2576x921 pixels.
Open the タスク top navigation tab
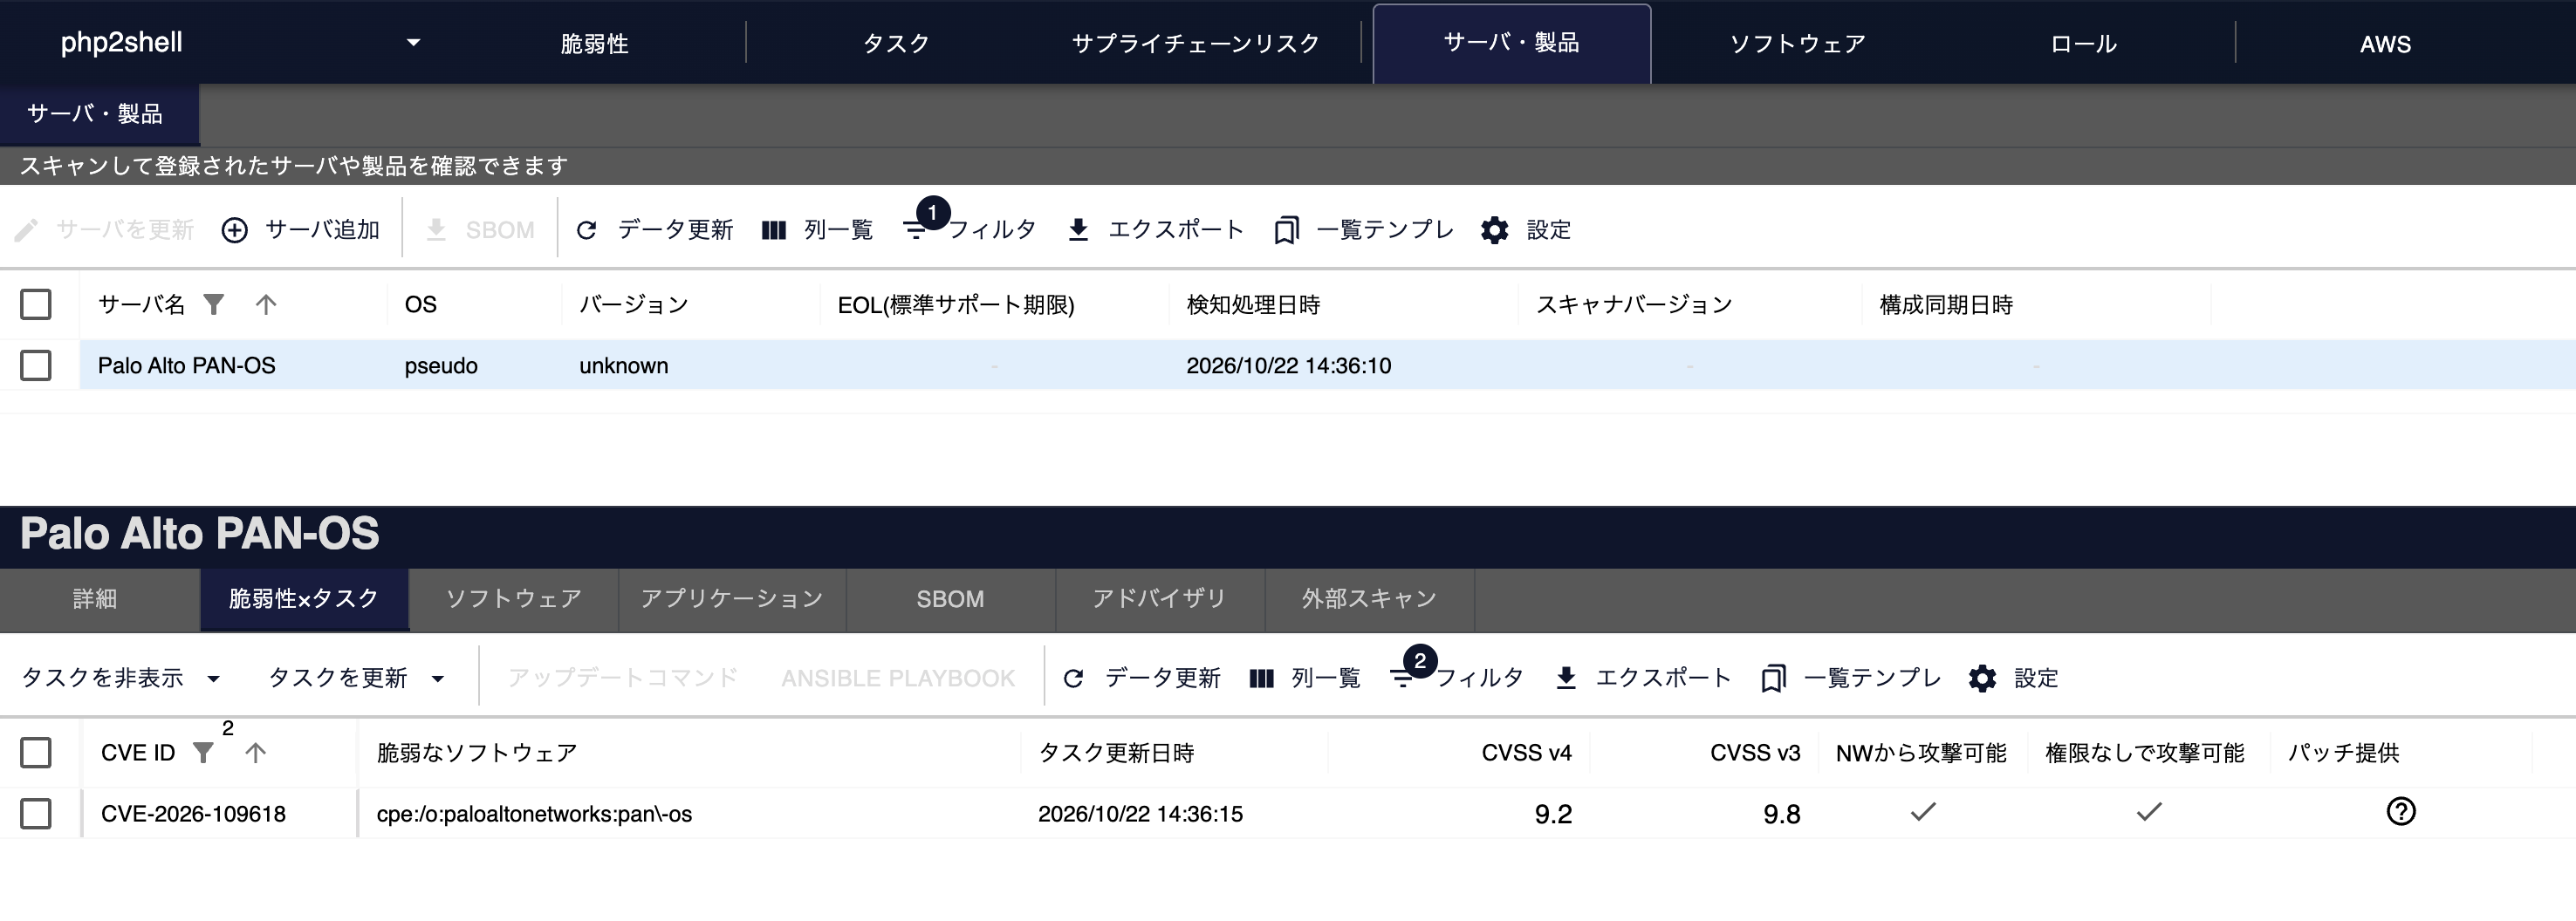pos(896,43)
